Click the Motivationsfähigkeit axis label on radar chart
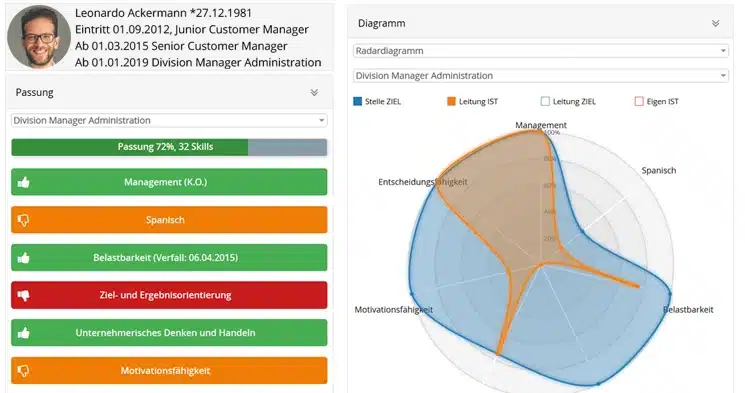 coord(393,309)
